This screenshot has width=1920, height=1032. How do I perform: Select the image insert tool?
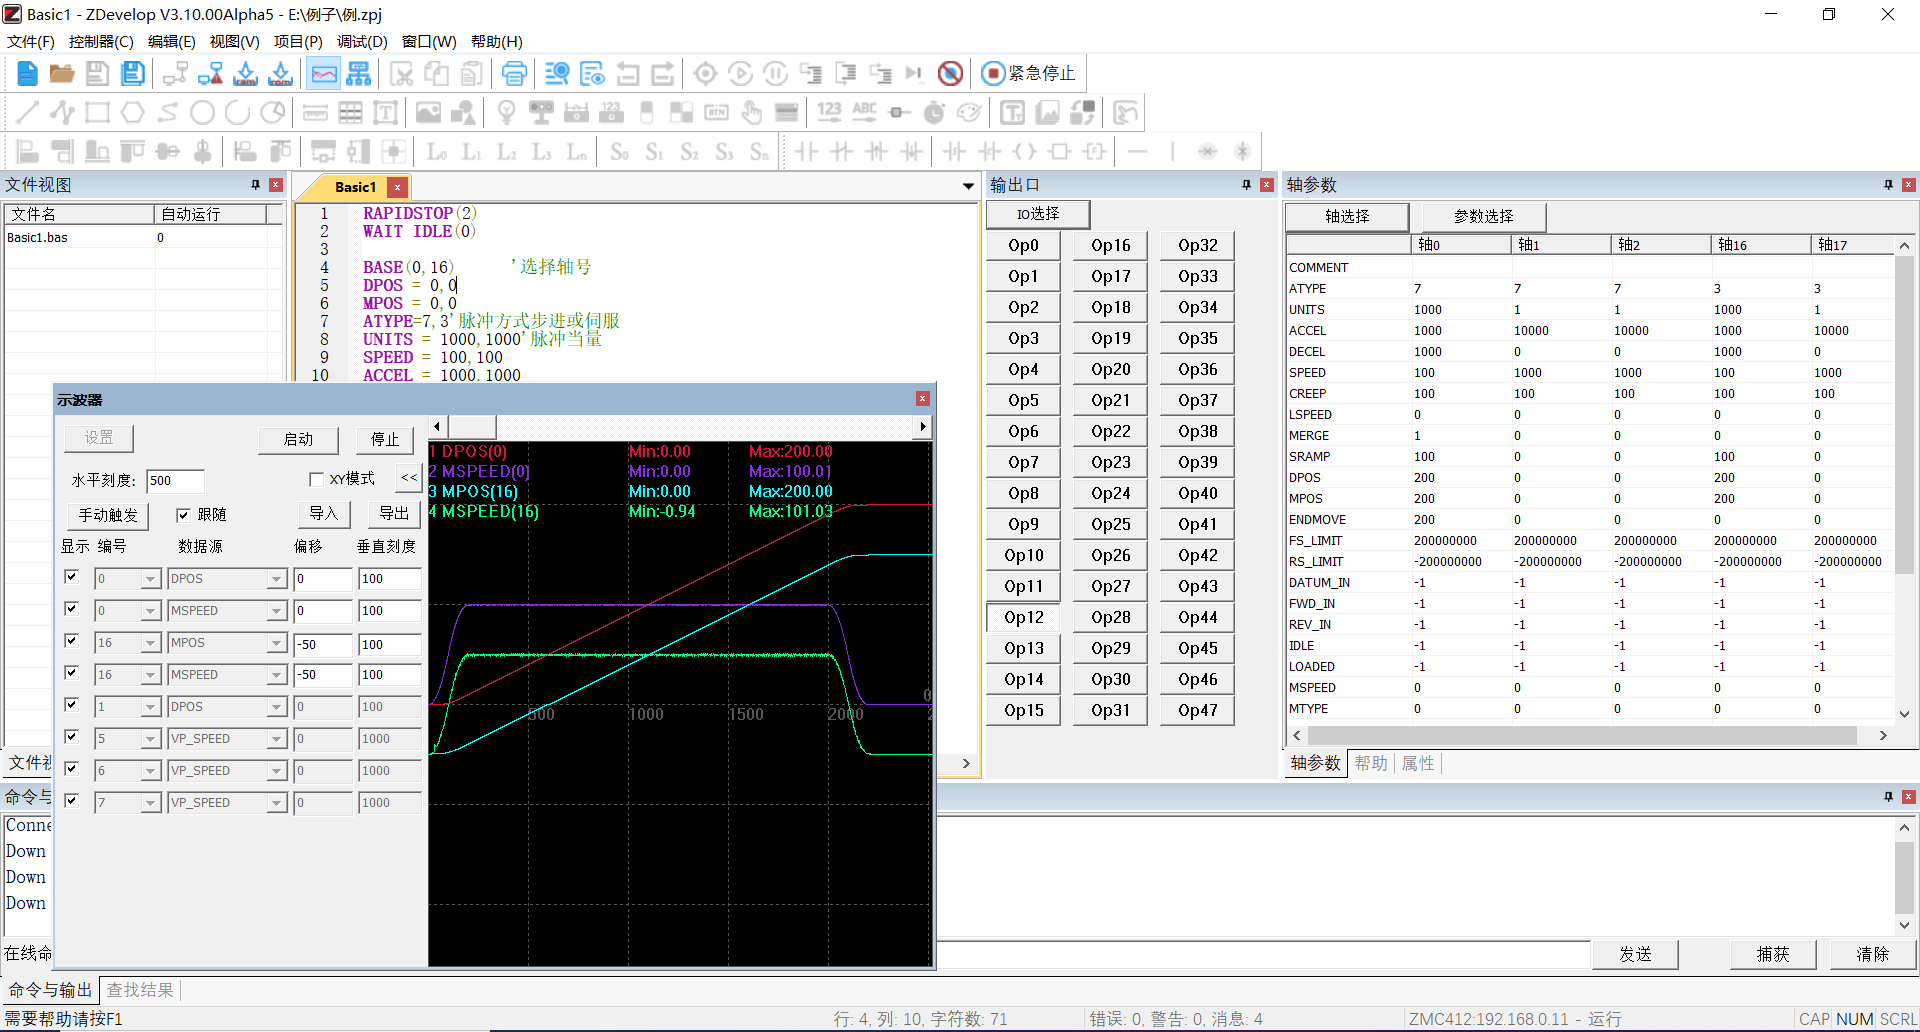tap(428, 112)
